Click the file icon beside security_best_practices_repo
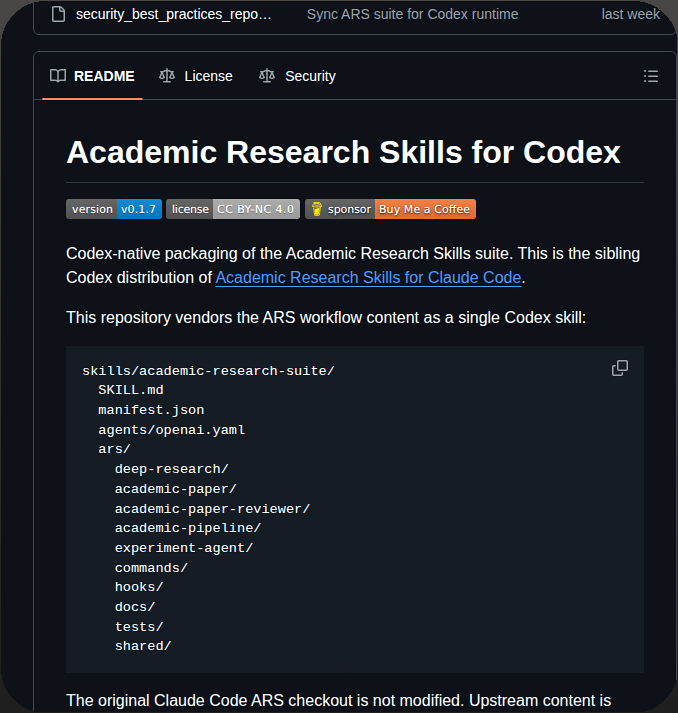Screen dimensions: 678x713 point(58,14)
